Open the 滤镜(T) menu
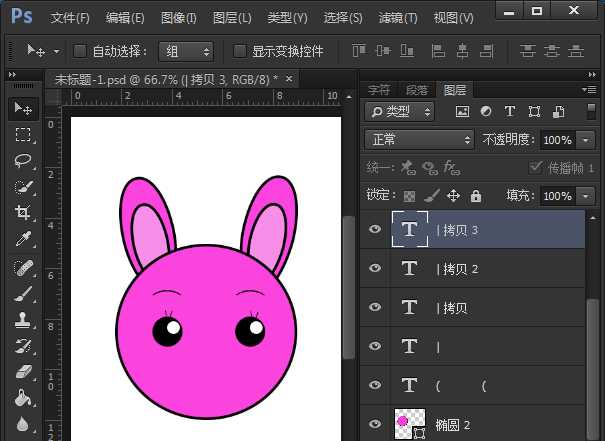The width and height of the screenshot is (605, 441). [398, 18]
